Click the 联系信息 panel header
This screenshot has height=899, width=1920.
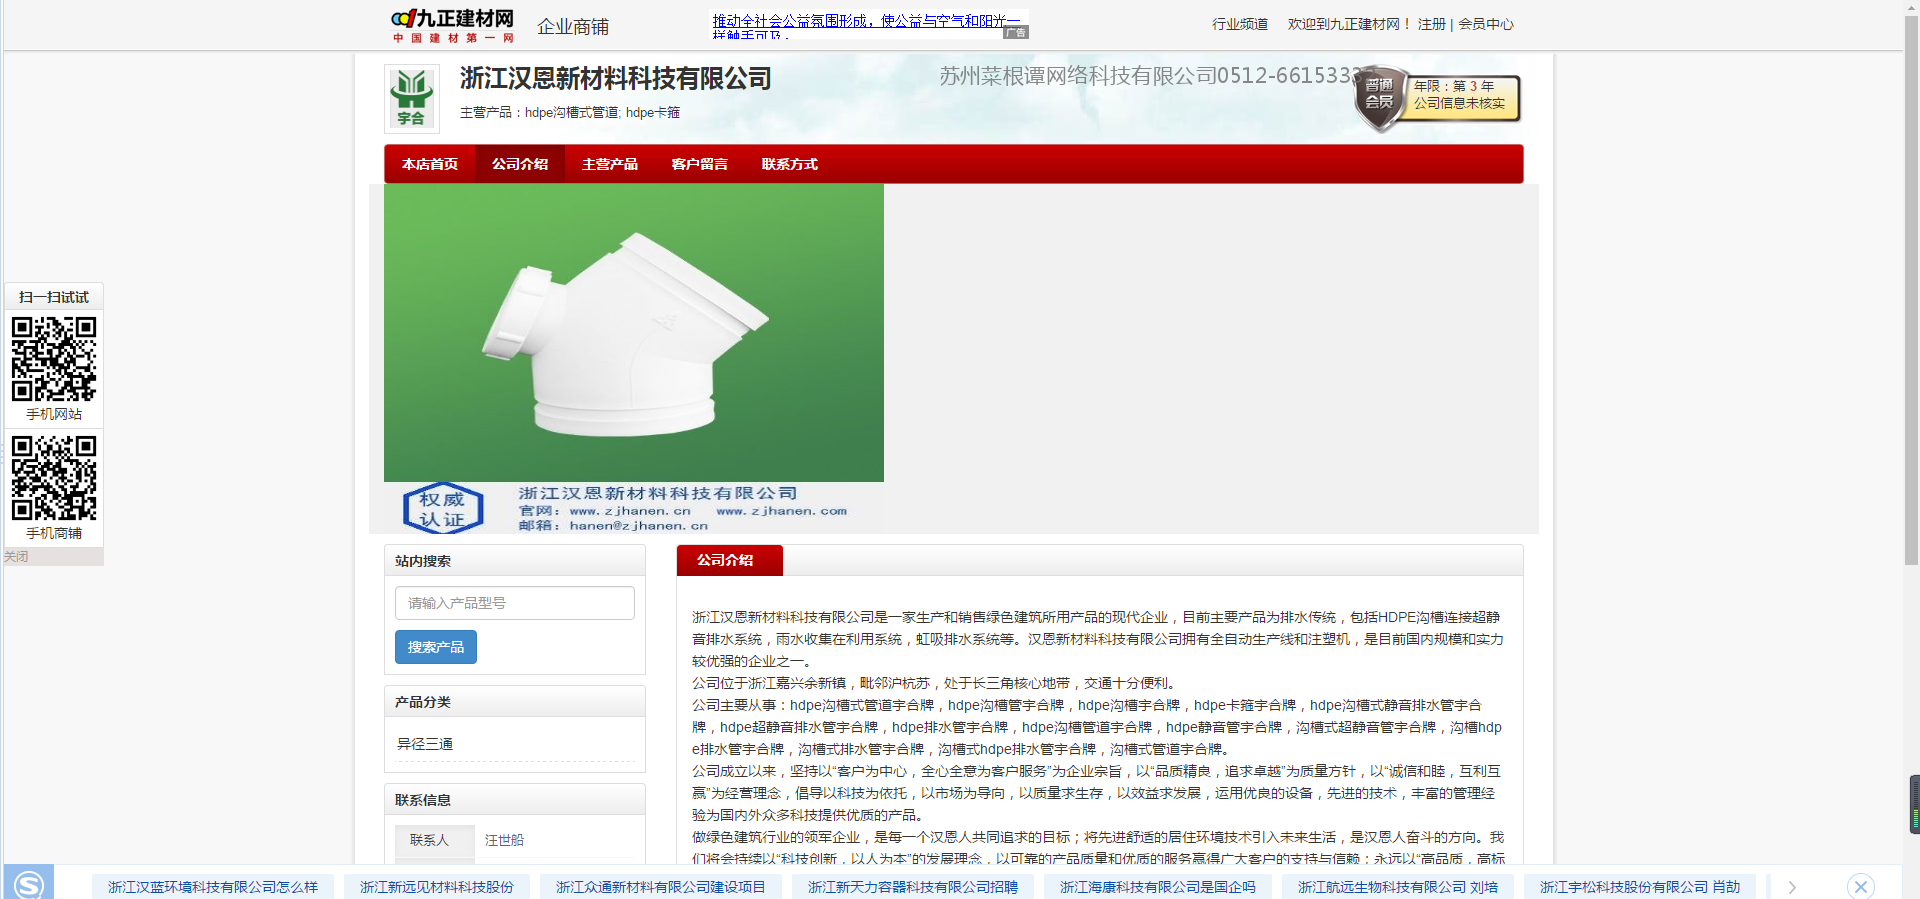pos(515,800)
